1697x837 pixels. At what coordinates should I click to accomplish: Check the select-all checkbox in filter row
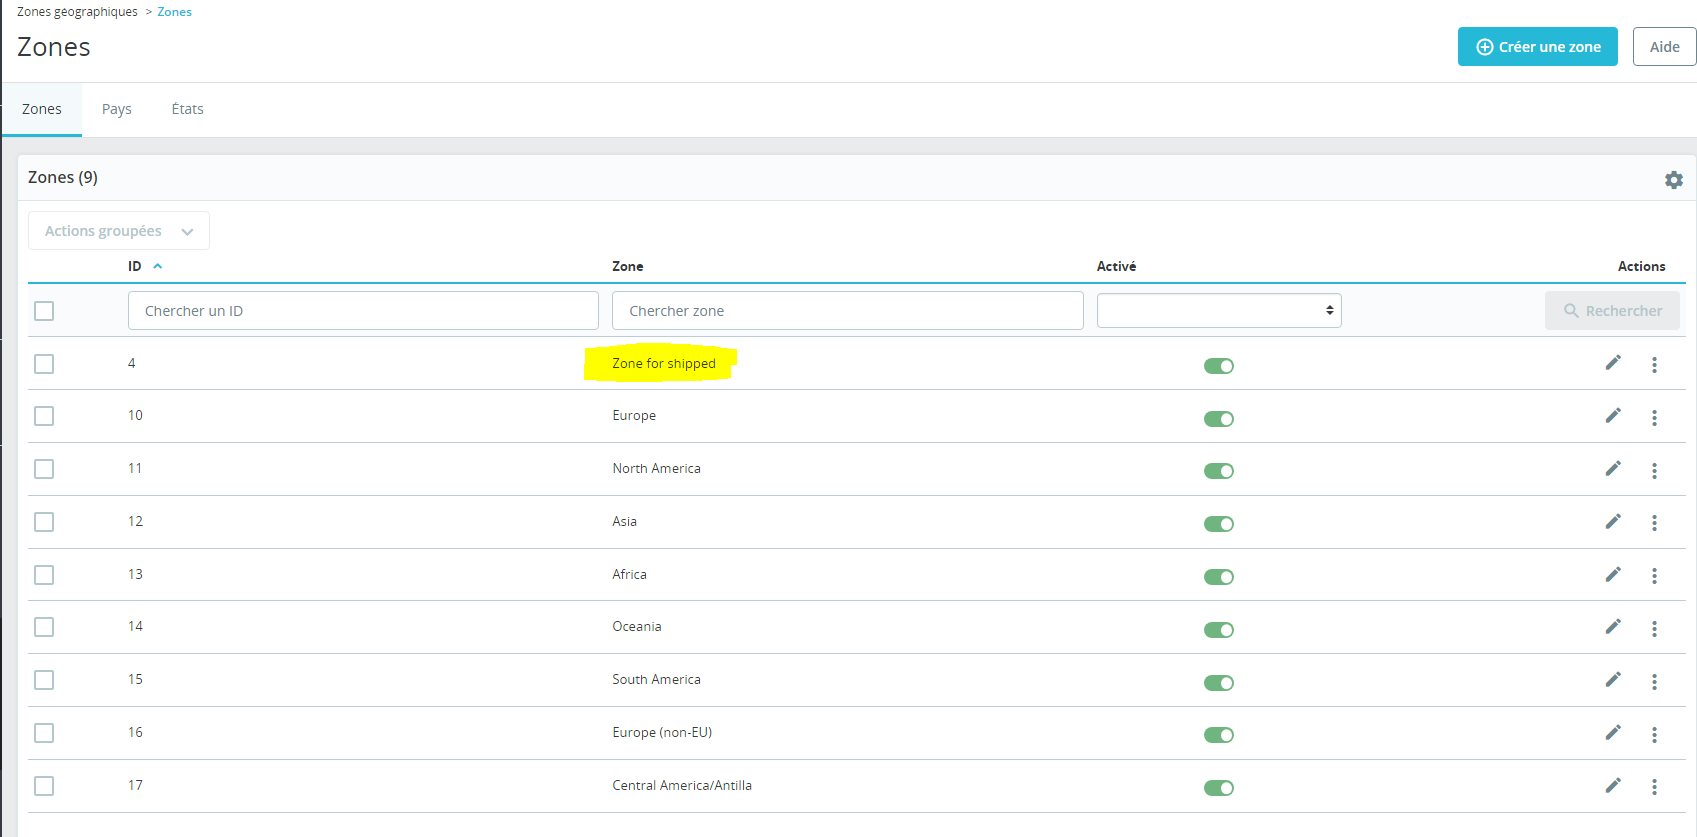[44, 311]
